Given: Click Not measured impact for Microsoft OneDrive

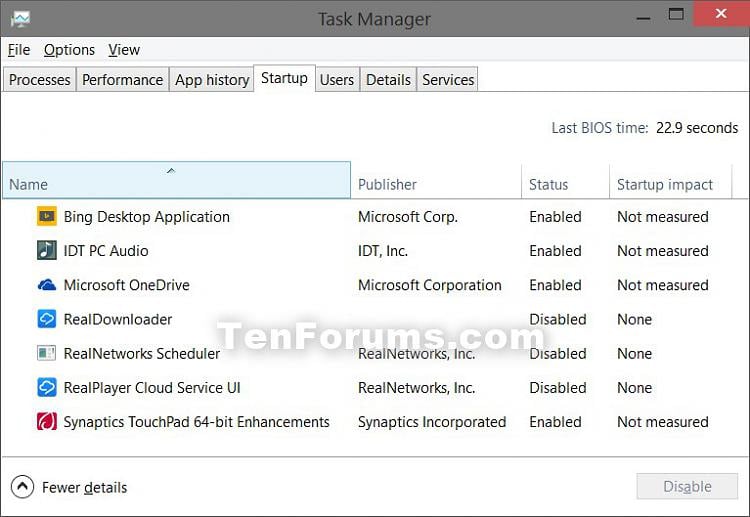Looking at the screenshot, I should pos(663,285).
